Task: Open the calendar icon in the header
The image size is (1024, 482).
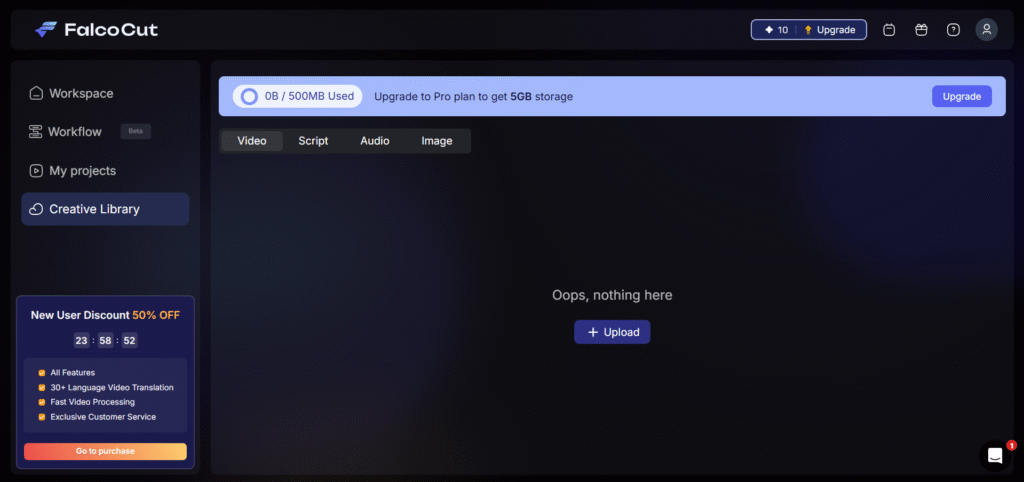Action: [889, 30]
